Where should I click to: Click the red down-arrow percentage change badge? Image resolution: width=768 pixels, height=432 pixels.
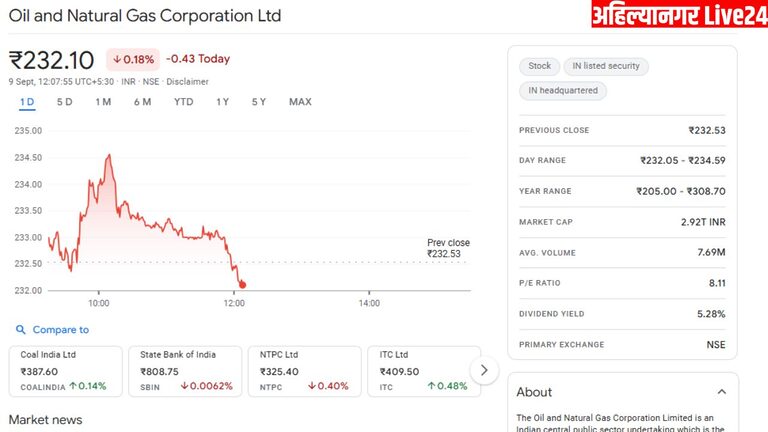[x=133, y=59]
